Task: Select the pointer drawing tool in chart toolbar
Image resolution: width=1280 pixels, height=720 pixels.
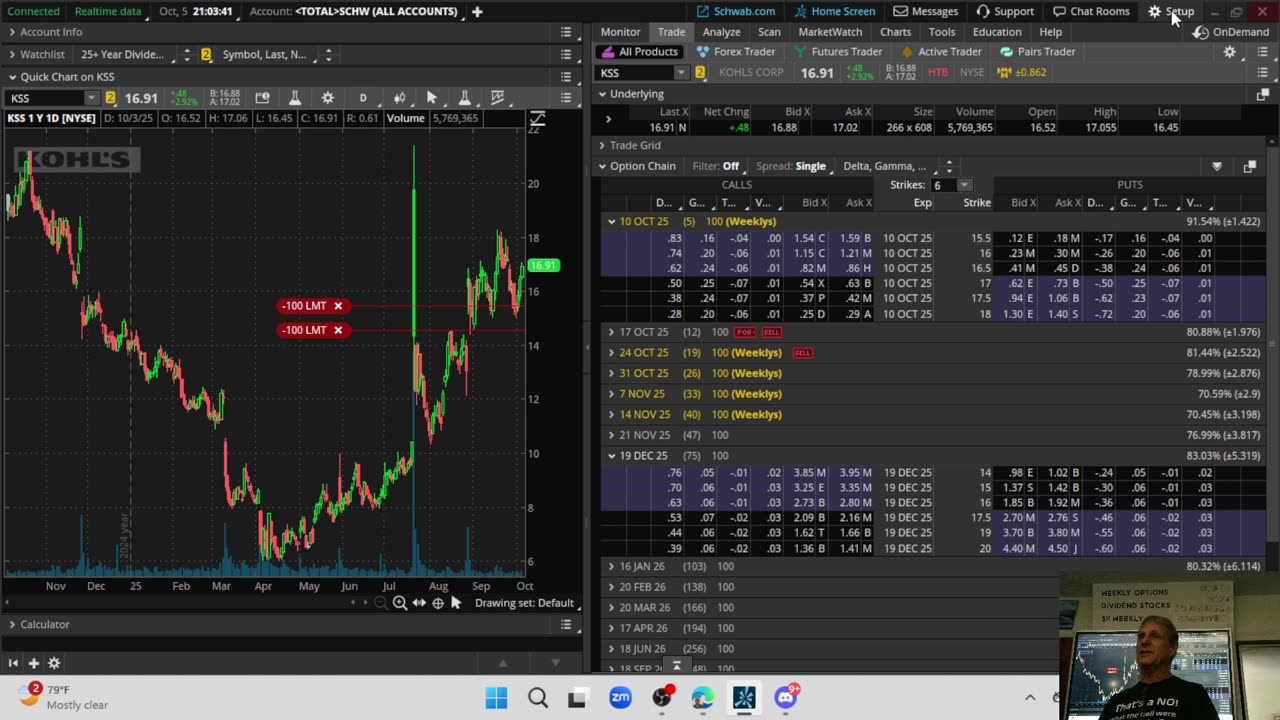Action: click(x=432, y=98)
